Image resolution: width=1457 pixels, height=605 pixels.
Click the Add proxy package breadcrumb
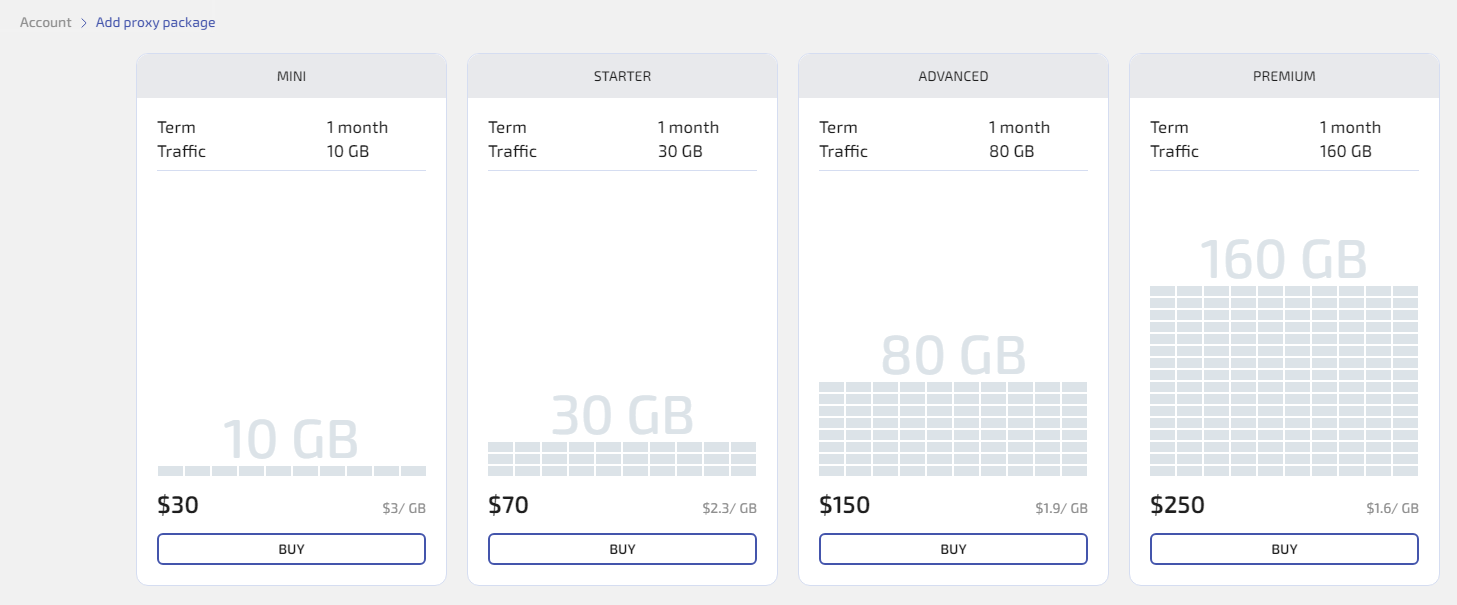(155, 22)
